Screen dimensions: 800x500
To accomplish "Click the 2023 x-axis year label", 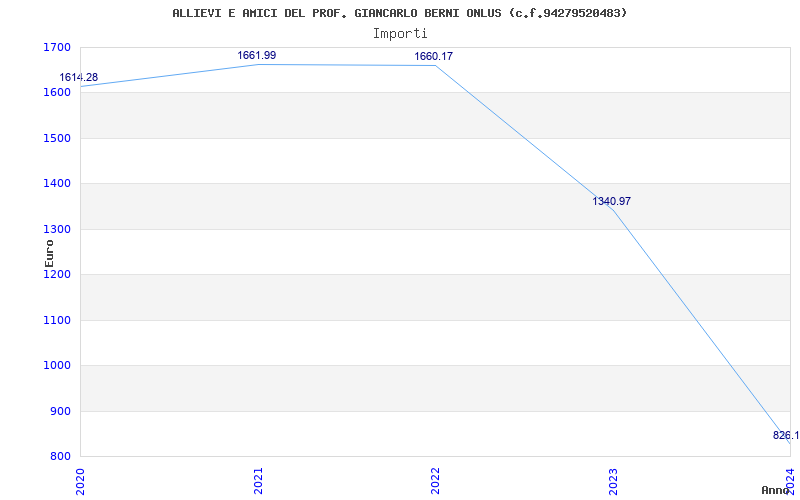I will (613, 482).
